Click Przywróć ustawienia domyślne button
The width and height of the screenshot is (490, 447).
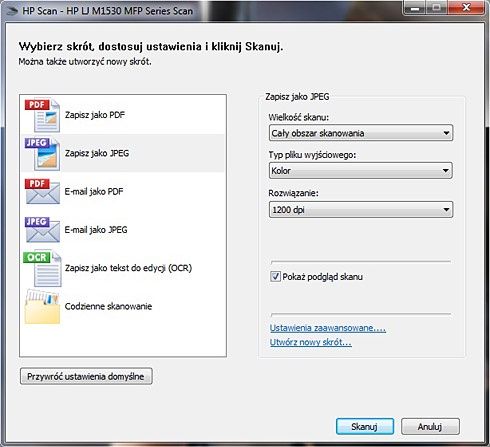pyautogui.click(x=86, y=376)
